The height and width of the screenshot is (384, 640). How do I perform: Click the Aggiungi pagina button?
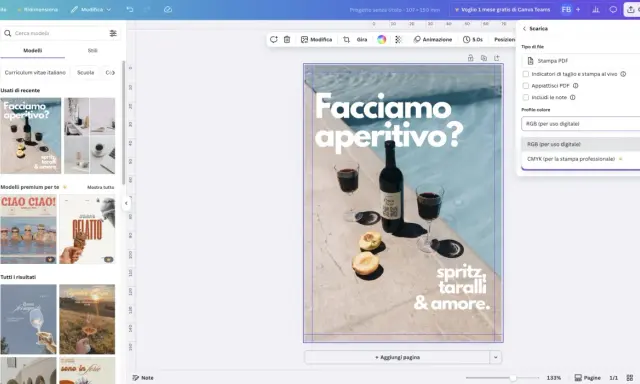pyautogui.click(x=397, y=357)
